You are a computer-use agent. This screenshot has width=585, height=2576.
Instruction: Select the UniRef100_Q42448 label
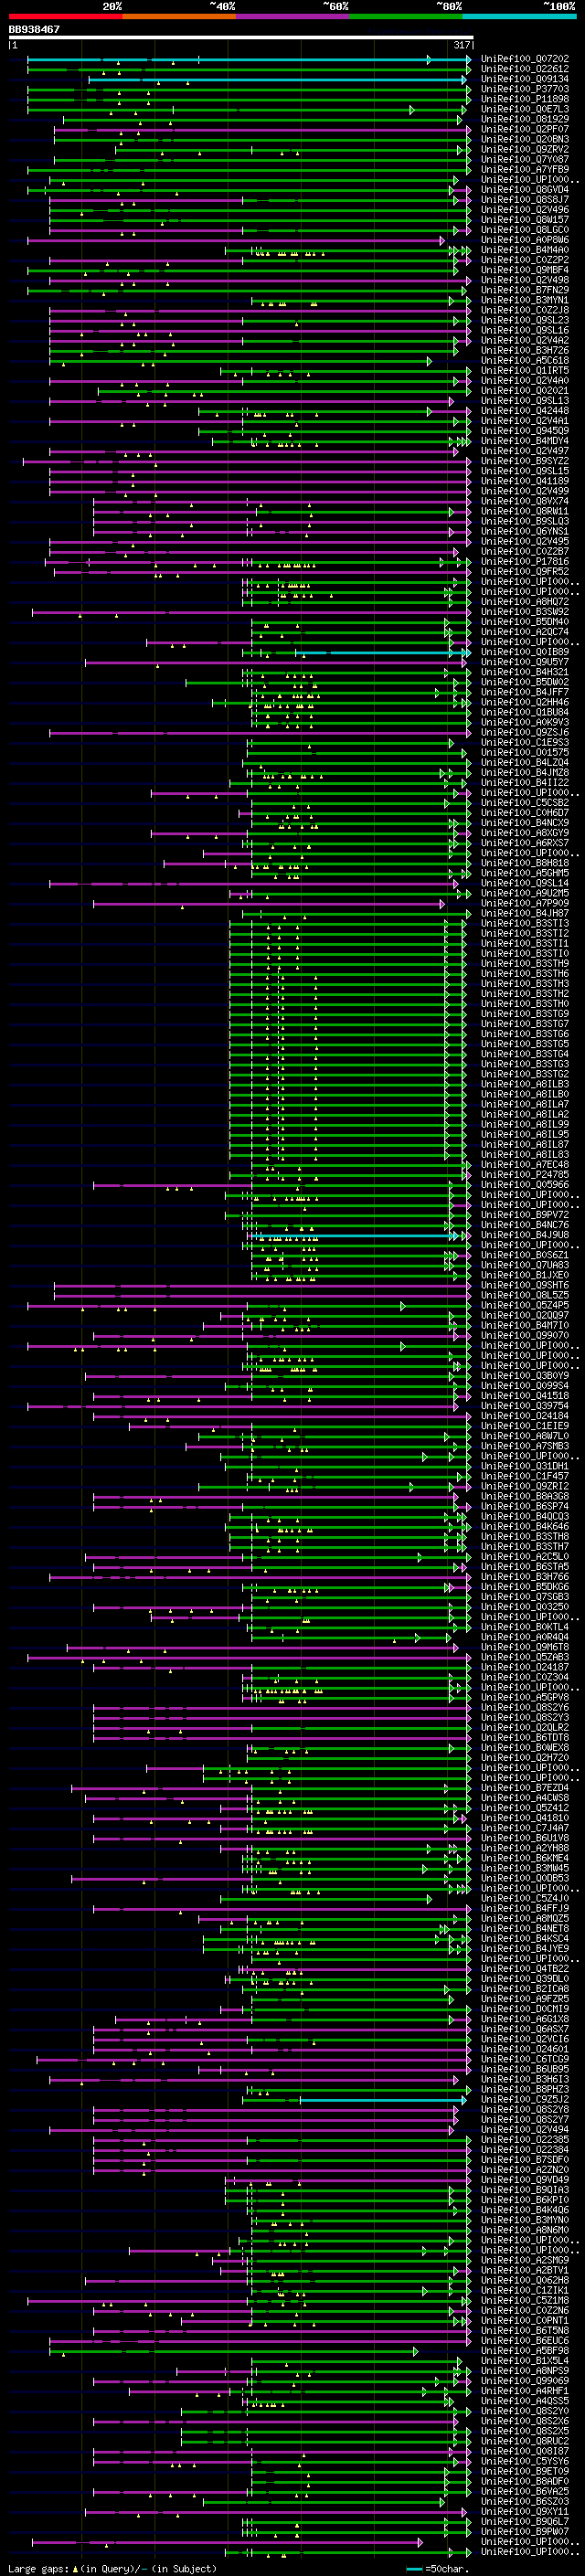point(525,411)
